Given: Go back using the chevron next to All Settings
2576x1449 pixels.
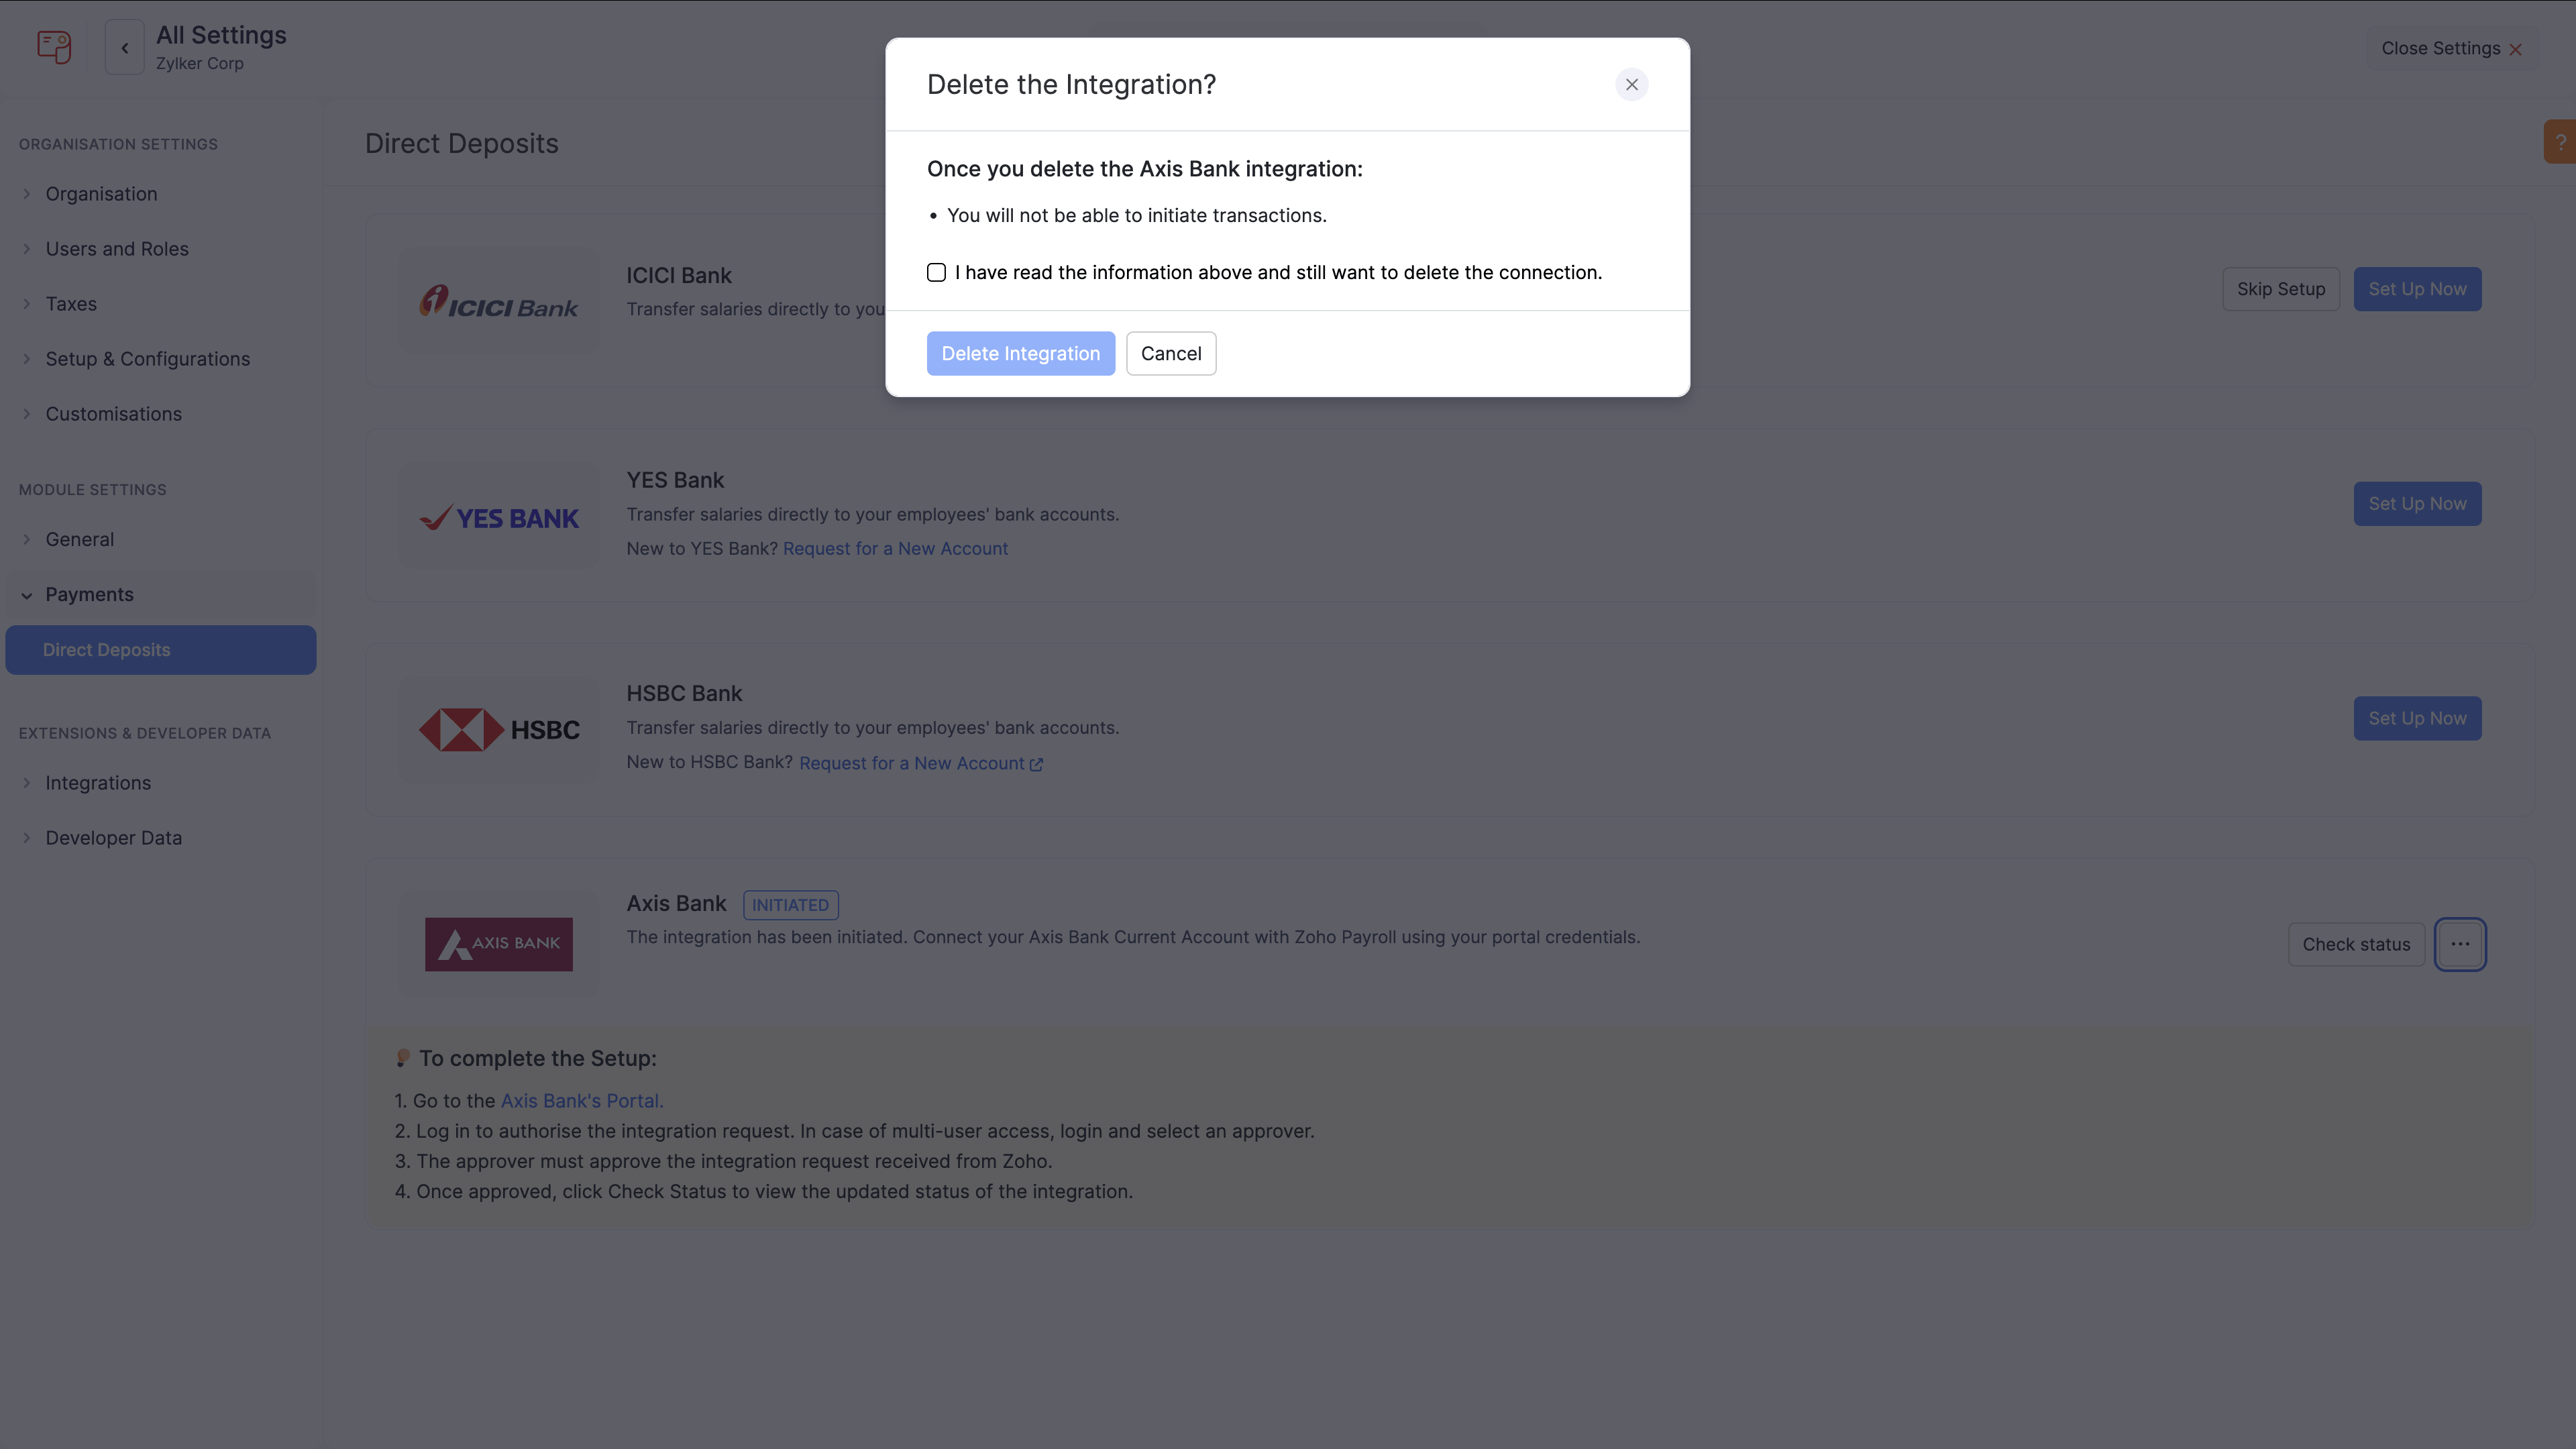Looking at the screenshot, I should 125,47.
